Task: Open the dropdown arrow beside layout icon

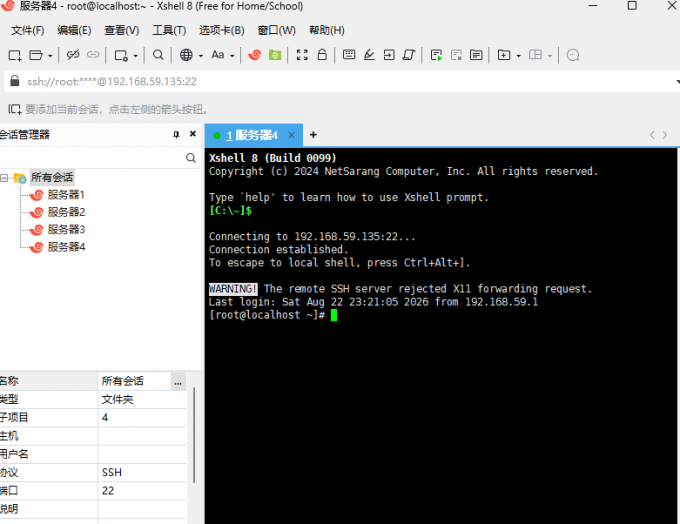Action: (550, 56)
